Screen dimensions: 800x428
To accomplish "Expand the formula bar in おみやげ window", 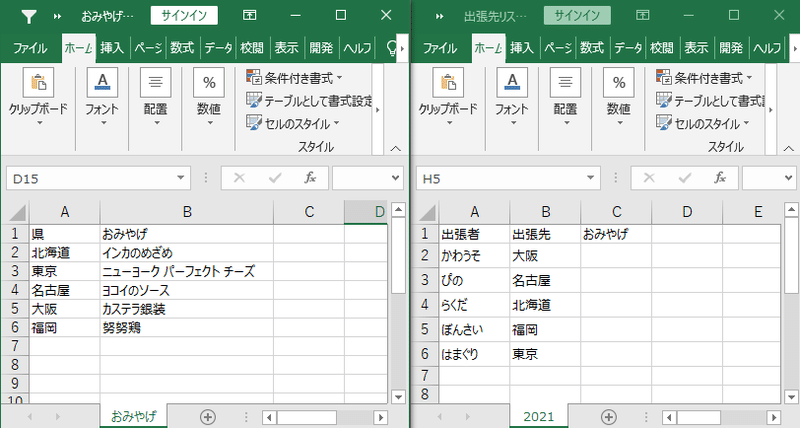I will click(395, 178).
